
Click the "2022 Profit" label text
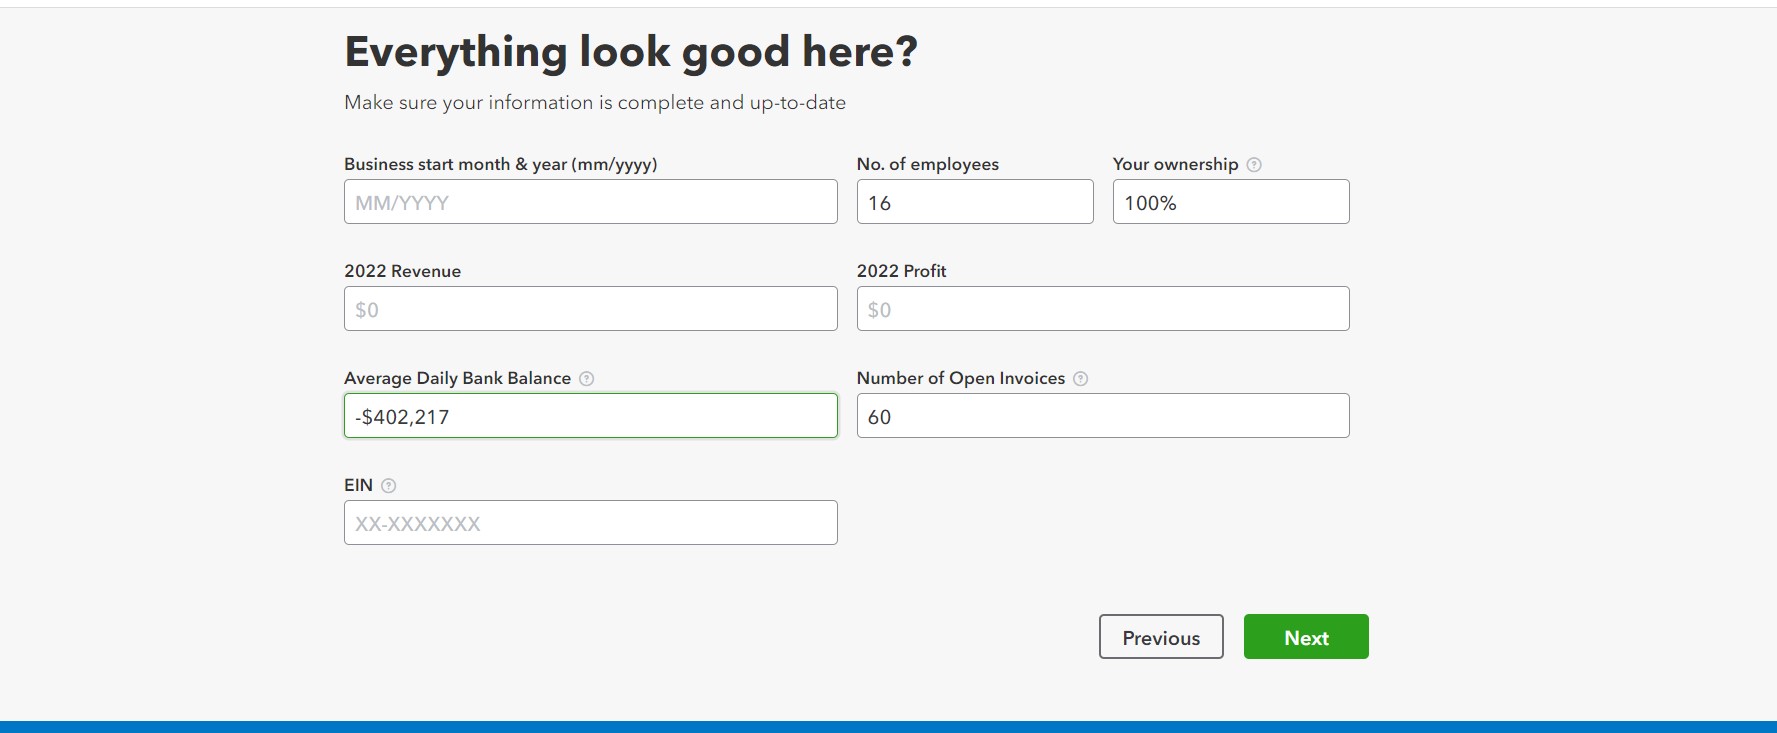click(901, 271)
